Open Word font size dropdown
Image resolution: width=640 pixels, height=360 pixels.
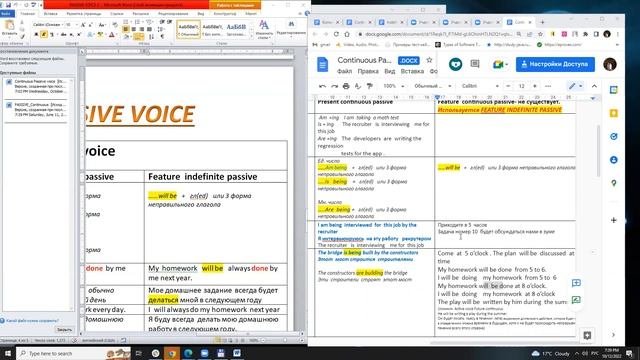coord(77,25)
